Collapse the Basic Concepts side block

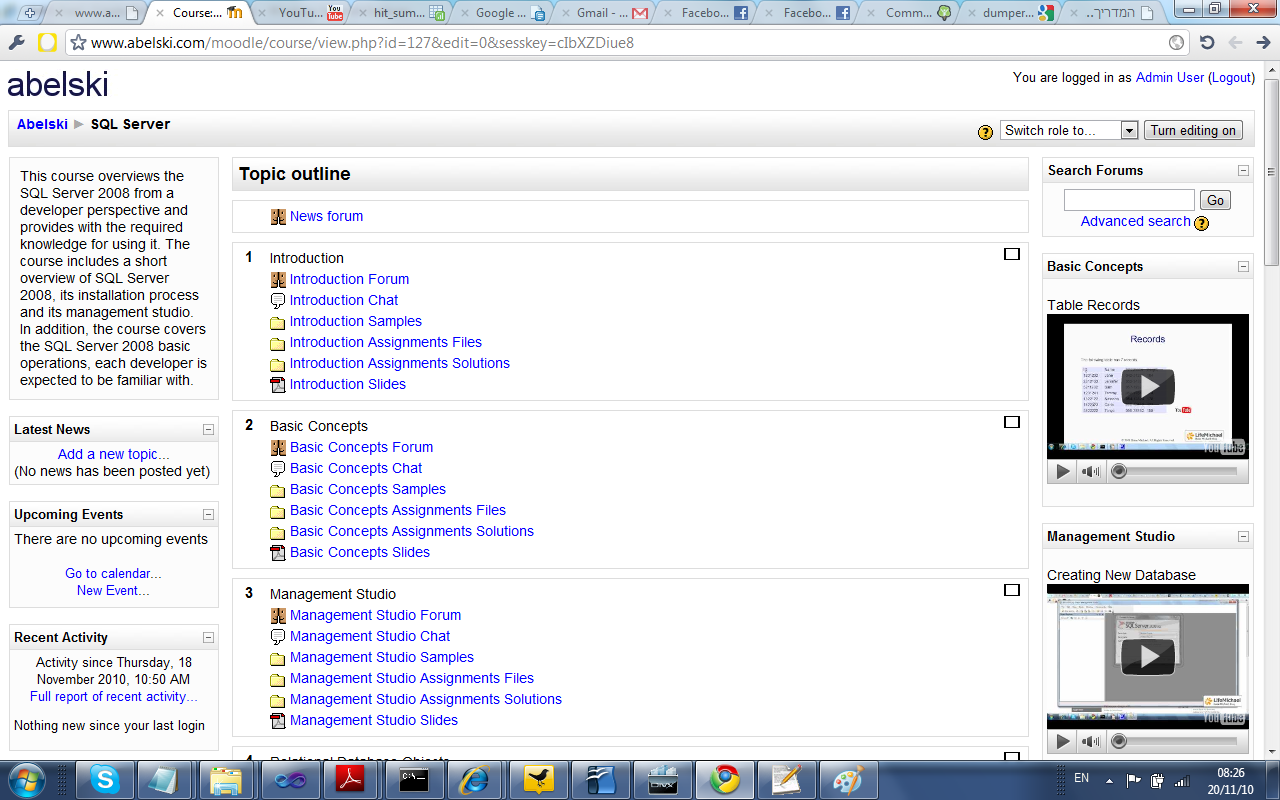point(1243,267)
